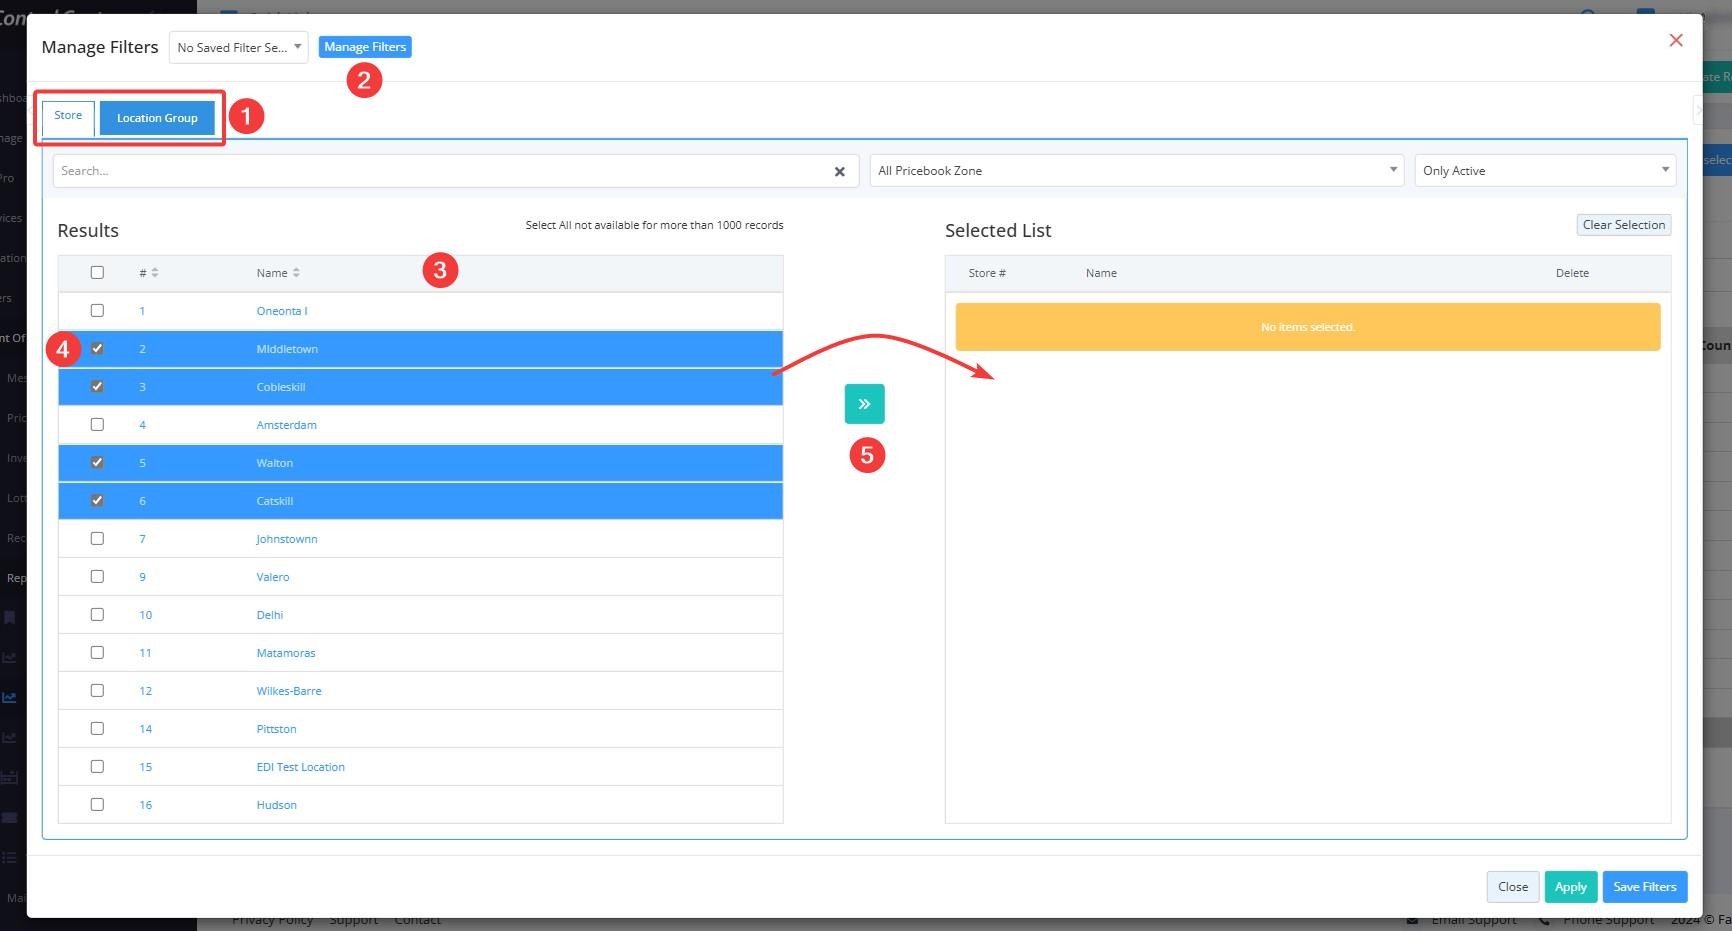Click the Delhi name link
Viewport: 1732px width, 931px height.
pyautogui.click(x=270, y=615)
